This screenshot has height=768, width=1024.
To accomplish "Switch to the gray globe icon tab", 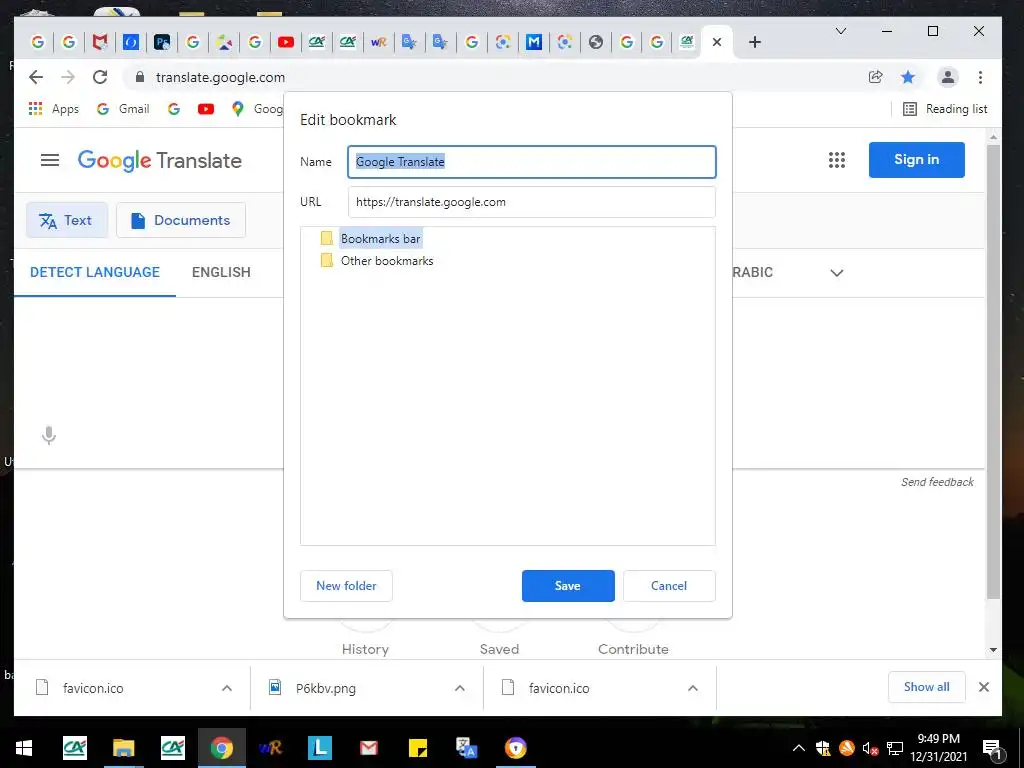I will click(596, 42).
